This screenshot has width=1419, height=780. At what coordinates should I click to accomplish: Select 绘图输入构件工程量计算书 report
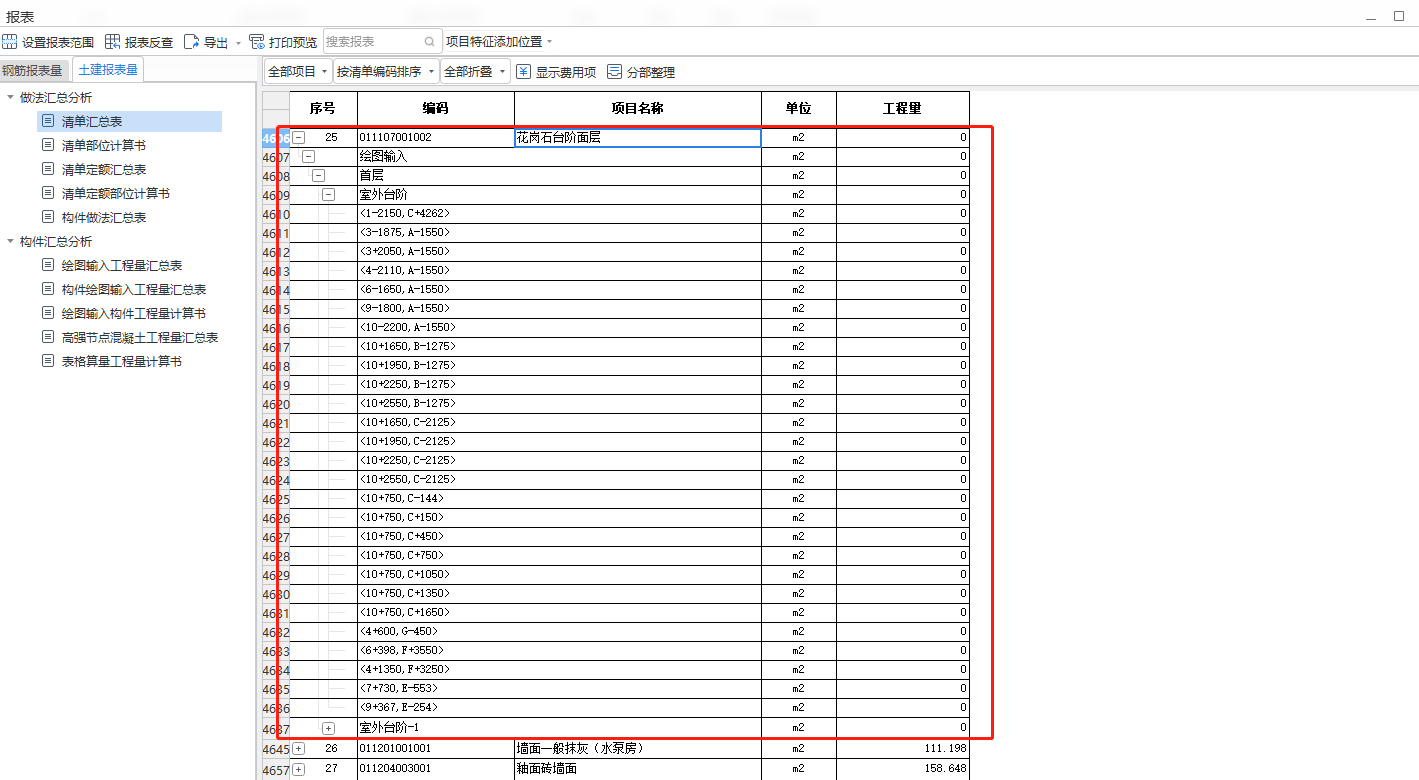point(134,313)
